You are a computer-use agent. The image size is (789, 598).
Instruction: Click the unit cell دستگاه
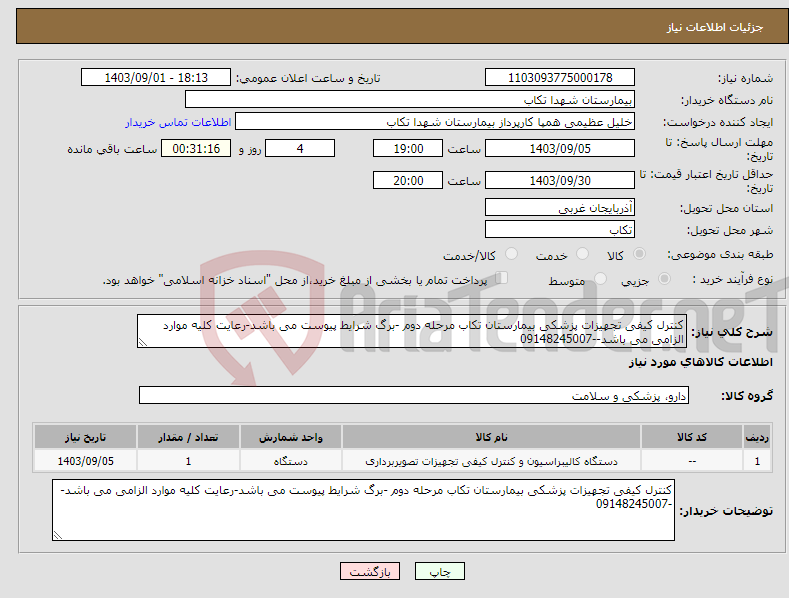point(291,461)
